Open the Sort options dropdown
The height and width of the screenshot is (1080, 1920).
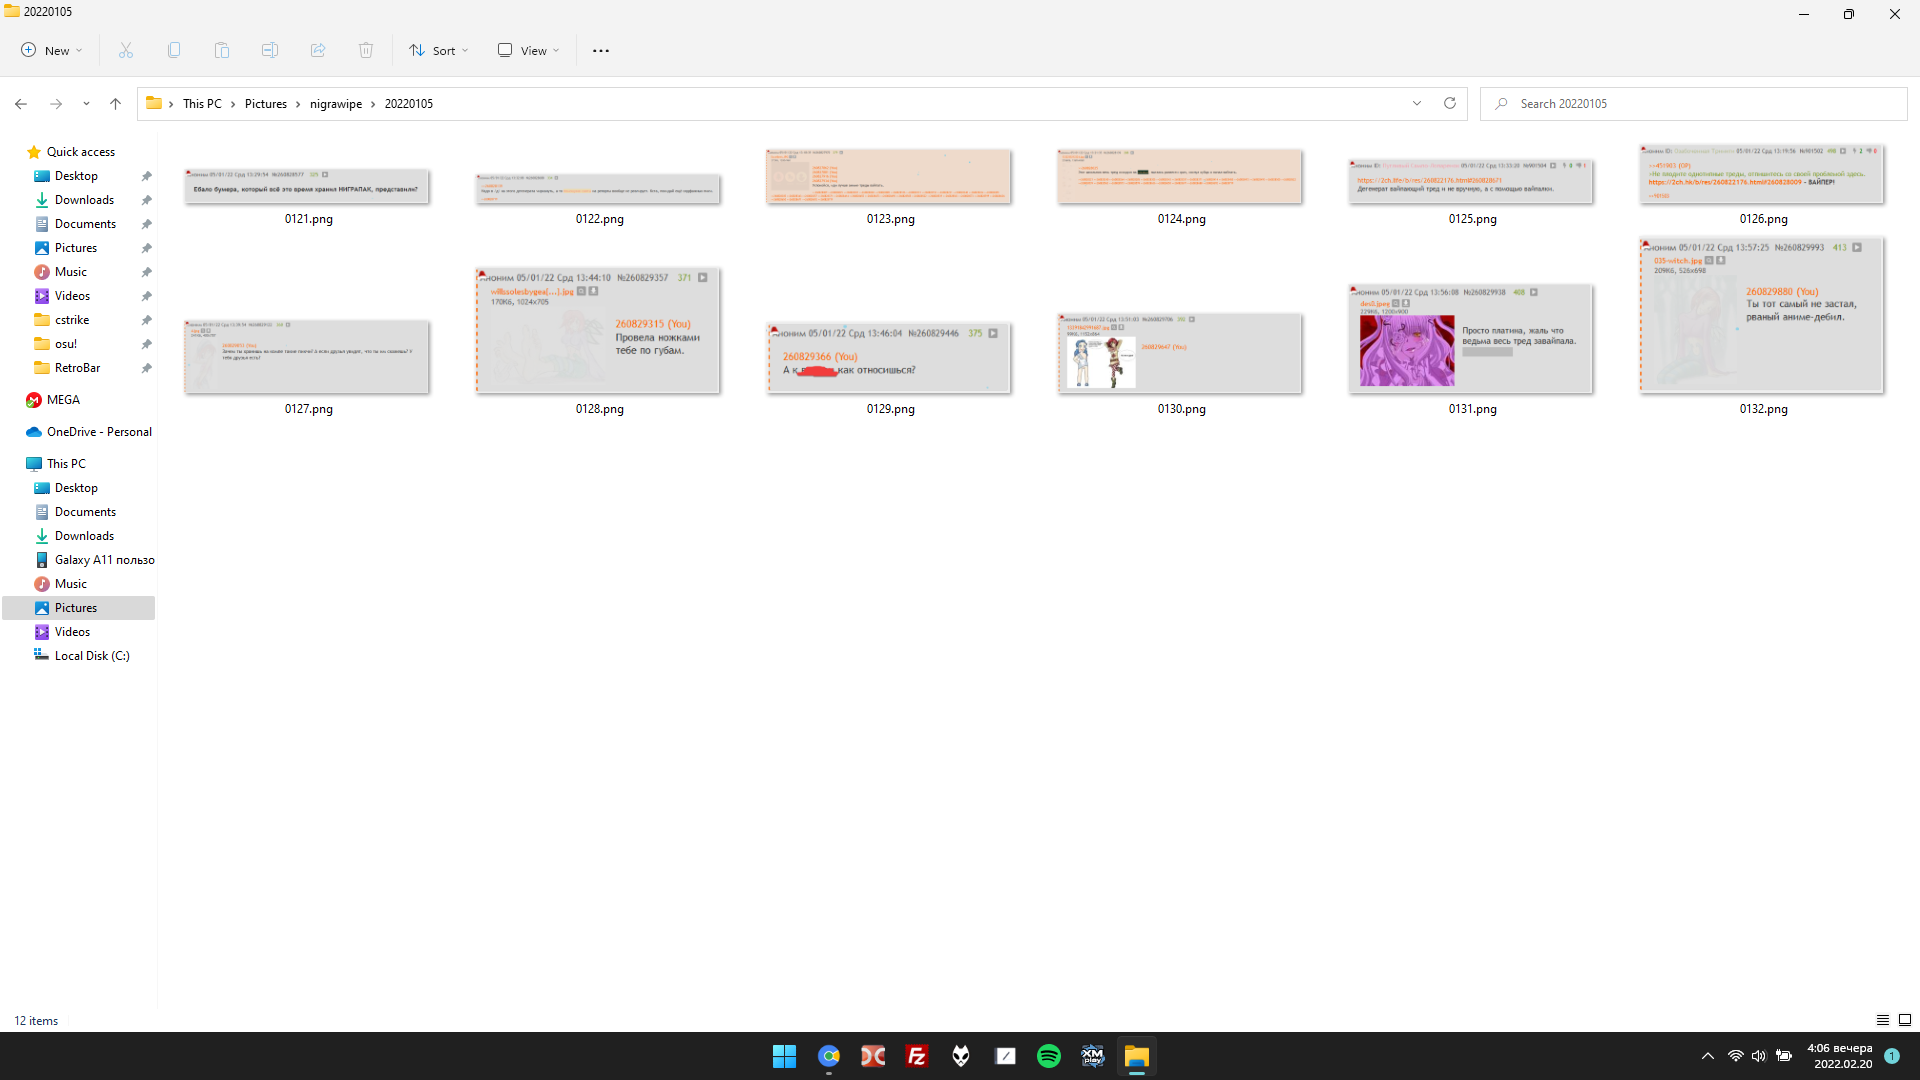coord(438,50)
